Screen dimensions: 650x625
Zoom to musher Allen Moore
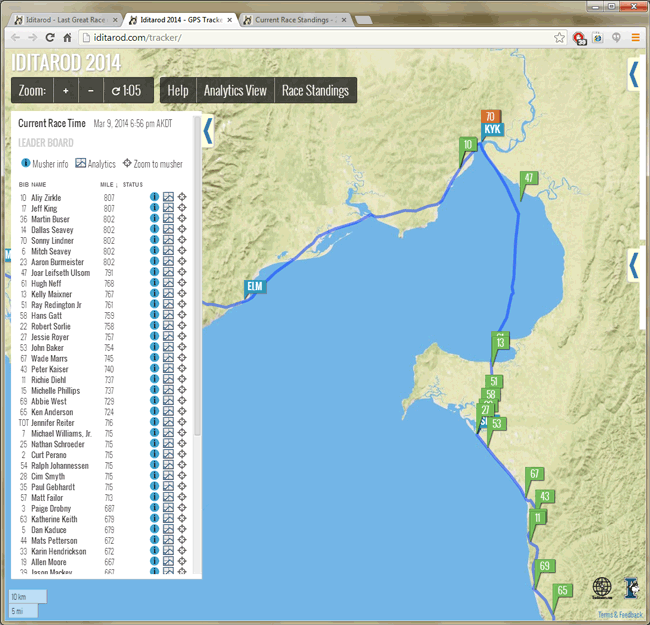182,561
